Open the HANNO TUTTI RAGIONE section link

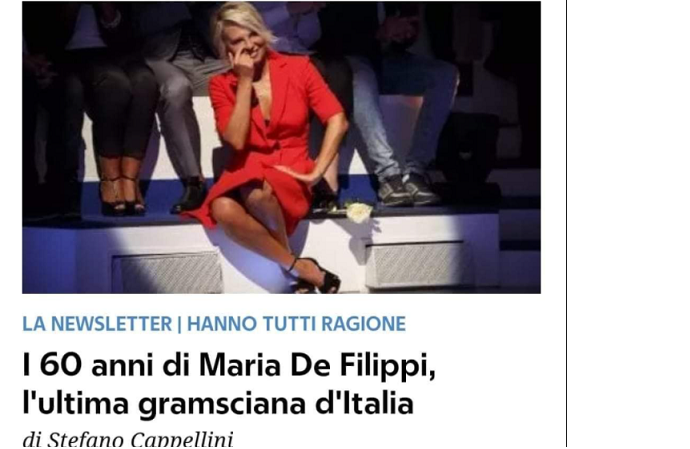pos(296,324)
